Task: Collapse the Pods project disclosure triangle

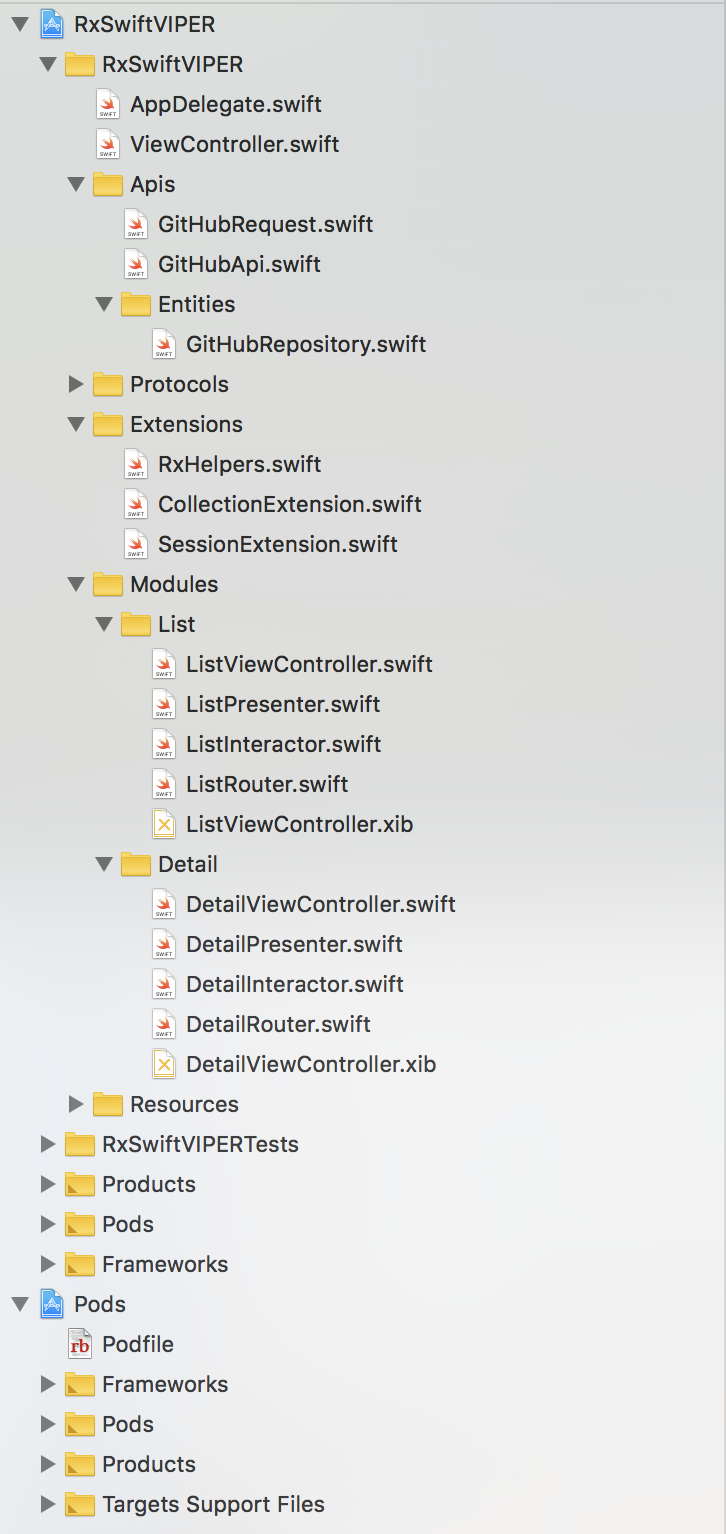Action: pyautogui.click(x=19, y=1305)
